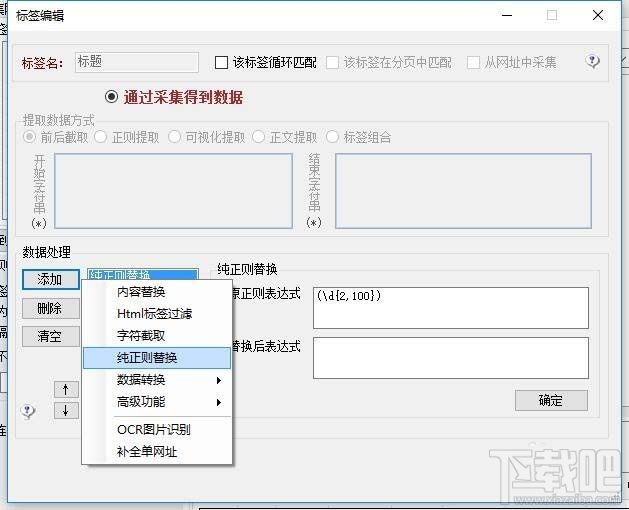Click the 删除 button
The height and width of the screenshot is (510, 629).
[x=51, y=308]
